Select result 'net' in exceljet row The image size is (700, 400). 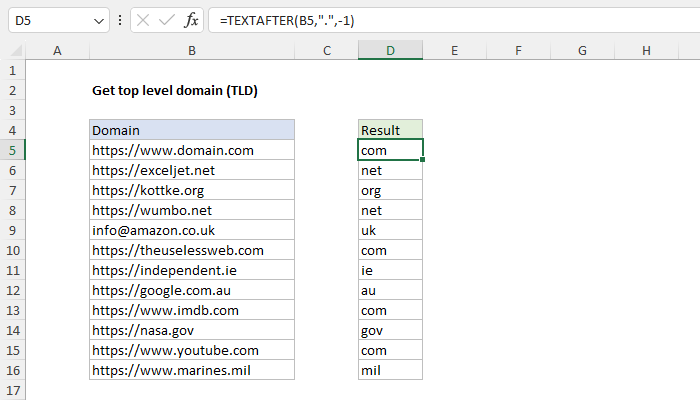point(390,171)
